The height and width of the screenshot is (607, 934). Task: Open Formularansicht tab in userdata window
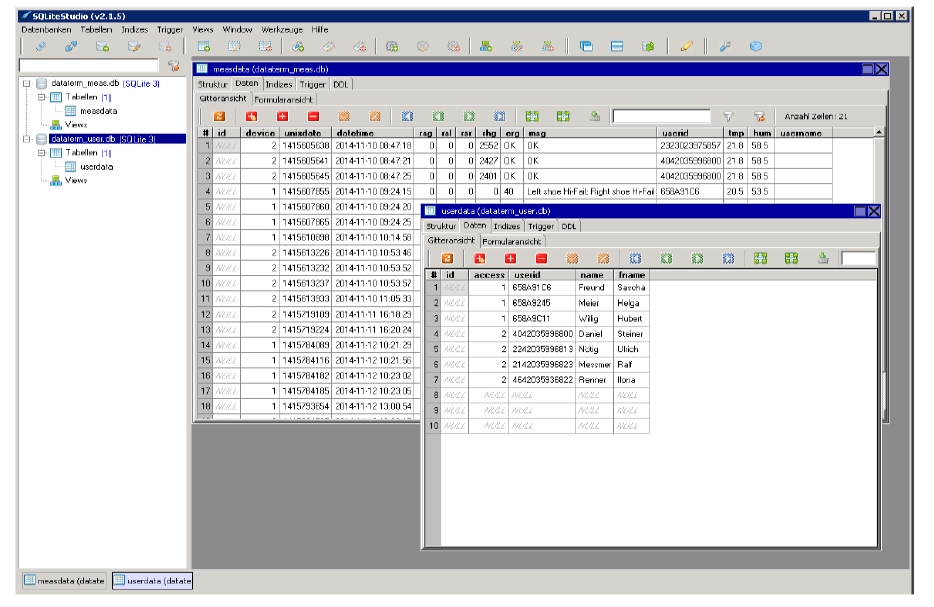pyautogui.click(x=512, y=241)
